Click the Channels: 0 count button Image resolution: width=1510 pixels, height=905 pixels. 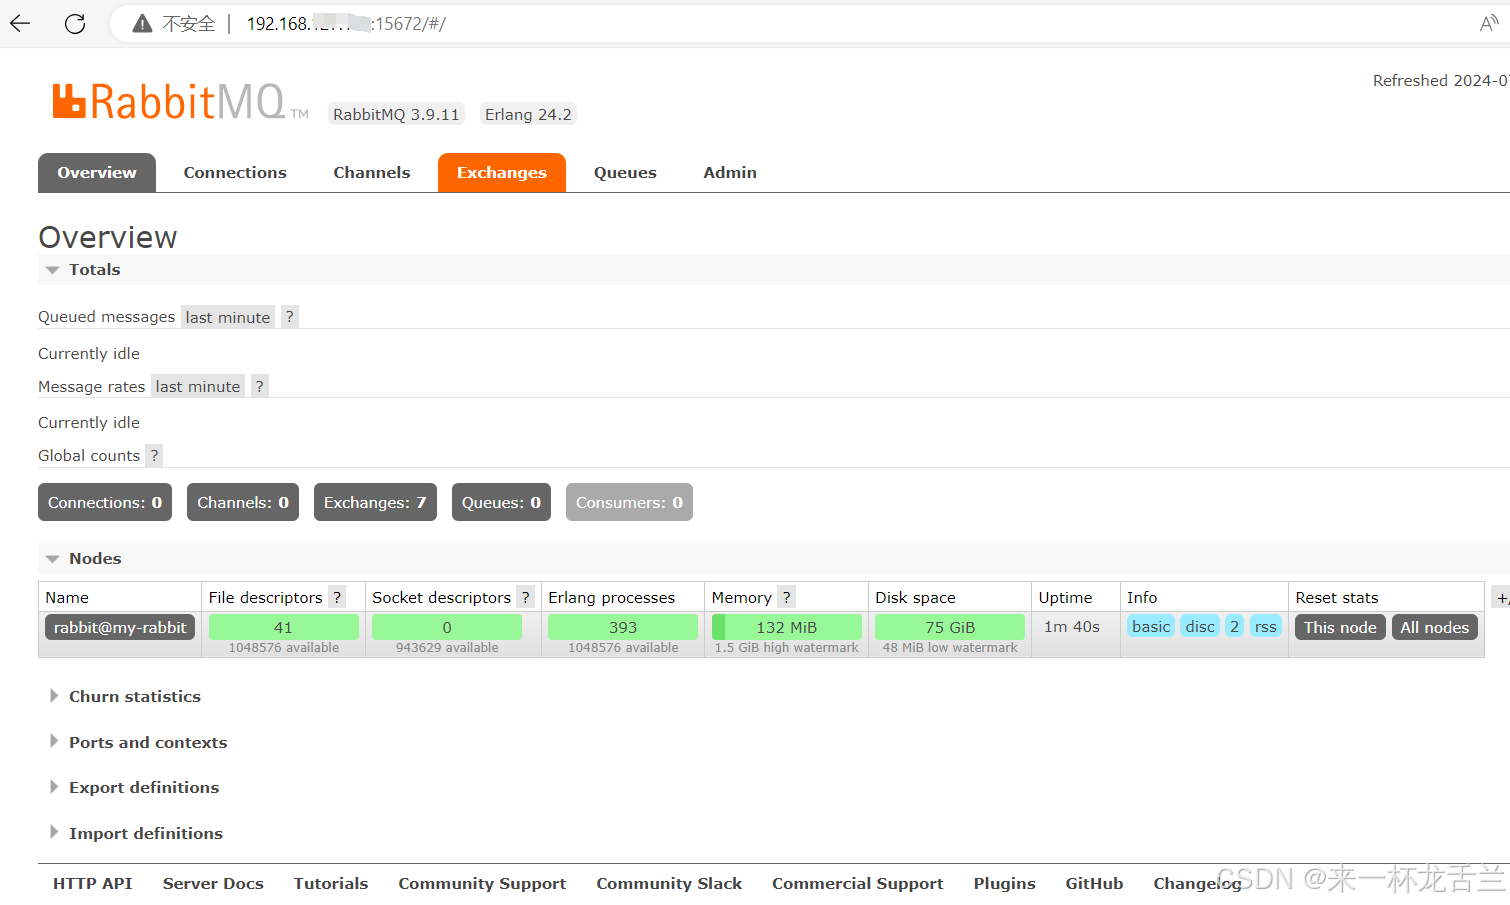(243, 502)
